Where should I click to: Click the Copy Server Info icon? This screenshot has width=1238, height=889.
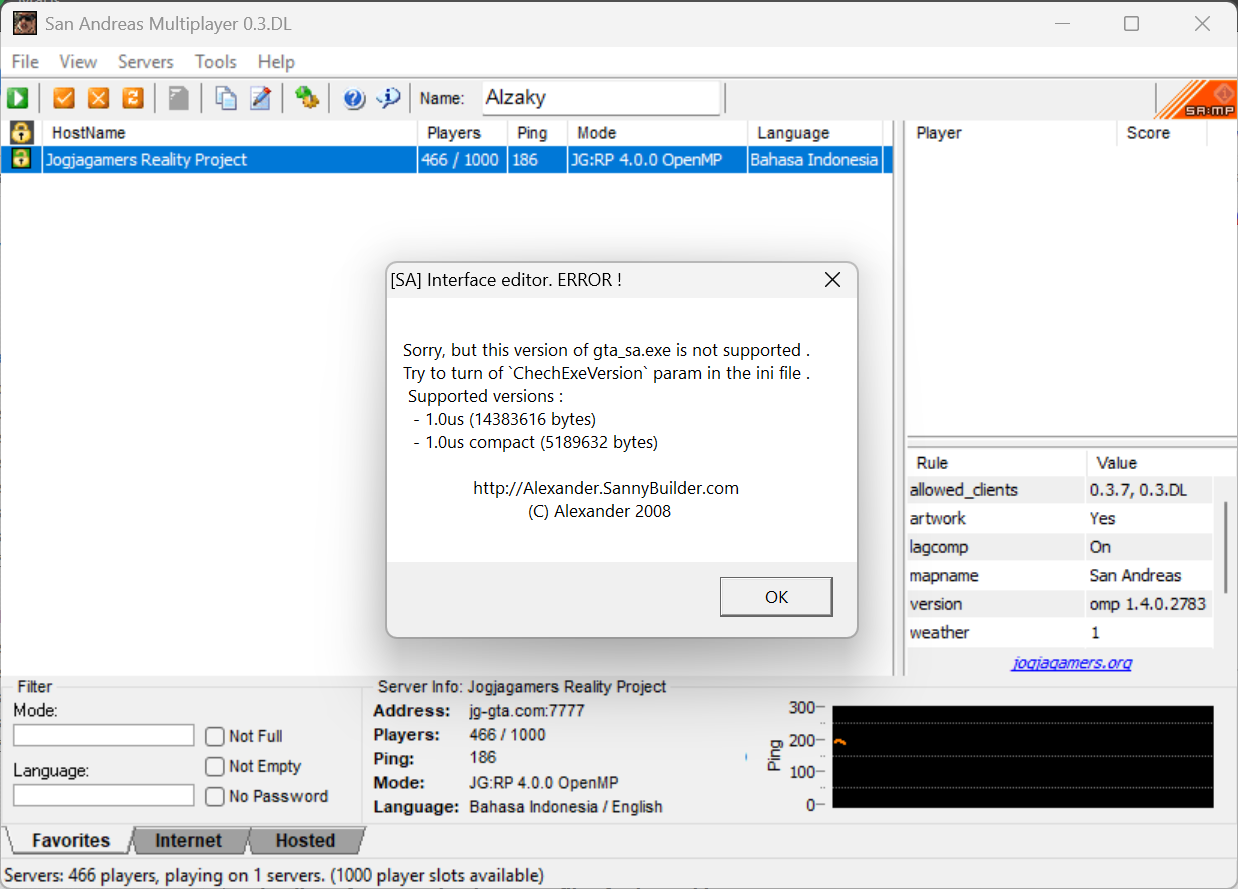(x=227, y=98)
